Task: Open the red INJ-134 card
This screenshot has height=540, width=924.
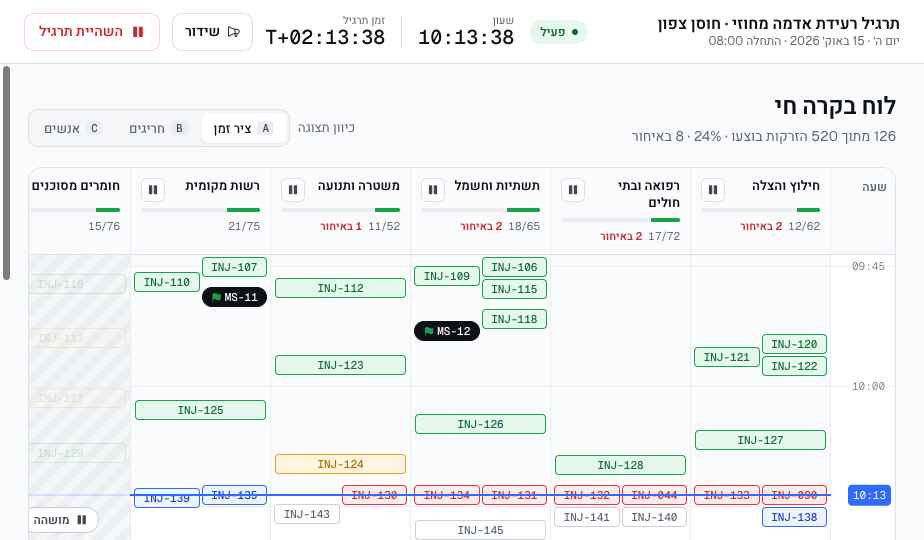Action: click(x=447, y=495)
